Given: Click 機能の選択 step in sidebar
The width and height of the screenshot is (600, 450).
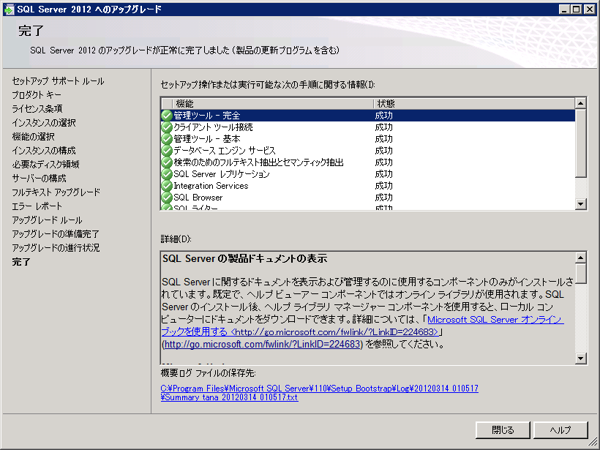Looking at the screenshot, I should tap(33, 137).
